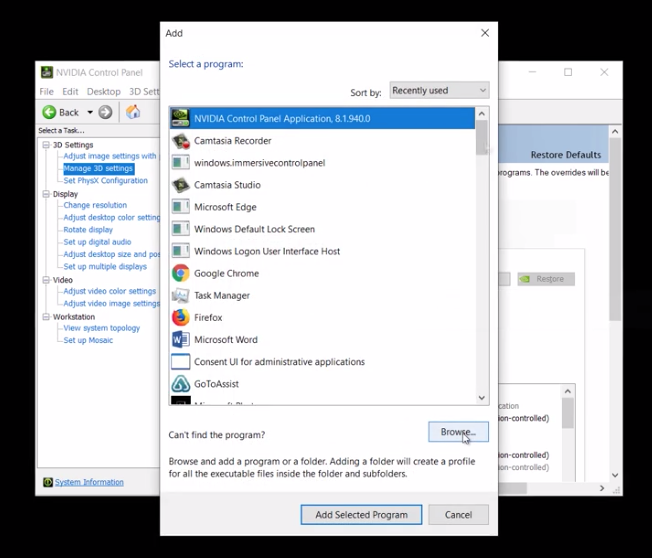Open Set up digital audio
The height and width of the screenshot is (558, 652).
[97, 242]
